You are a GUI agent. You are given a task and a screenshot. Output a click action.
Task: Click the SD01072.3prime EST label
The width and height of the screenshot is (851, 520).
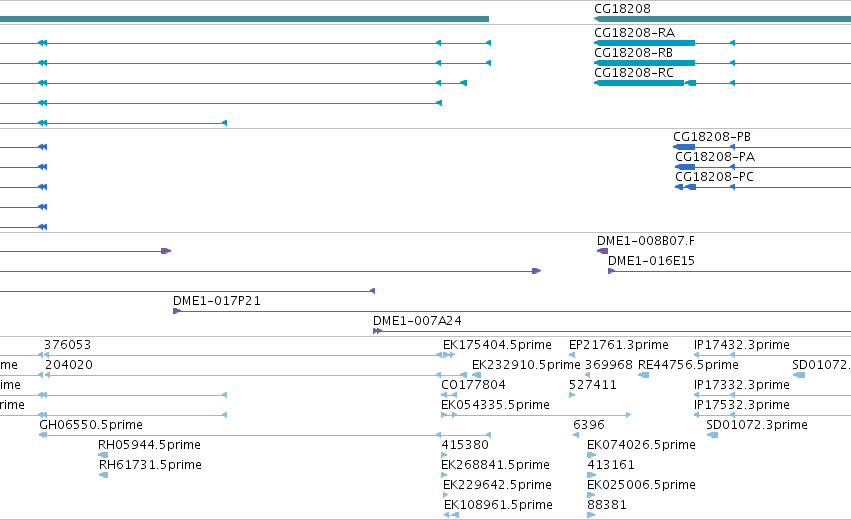coord(757,424)
